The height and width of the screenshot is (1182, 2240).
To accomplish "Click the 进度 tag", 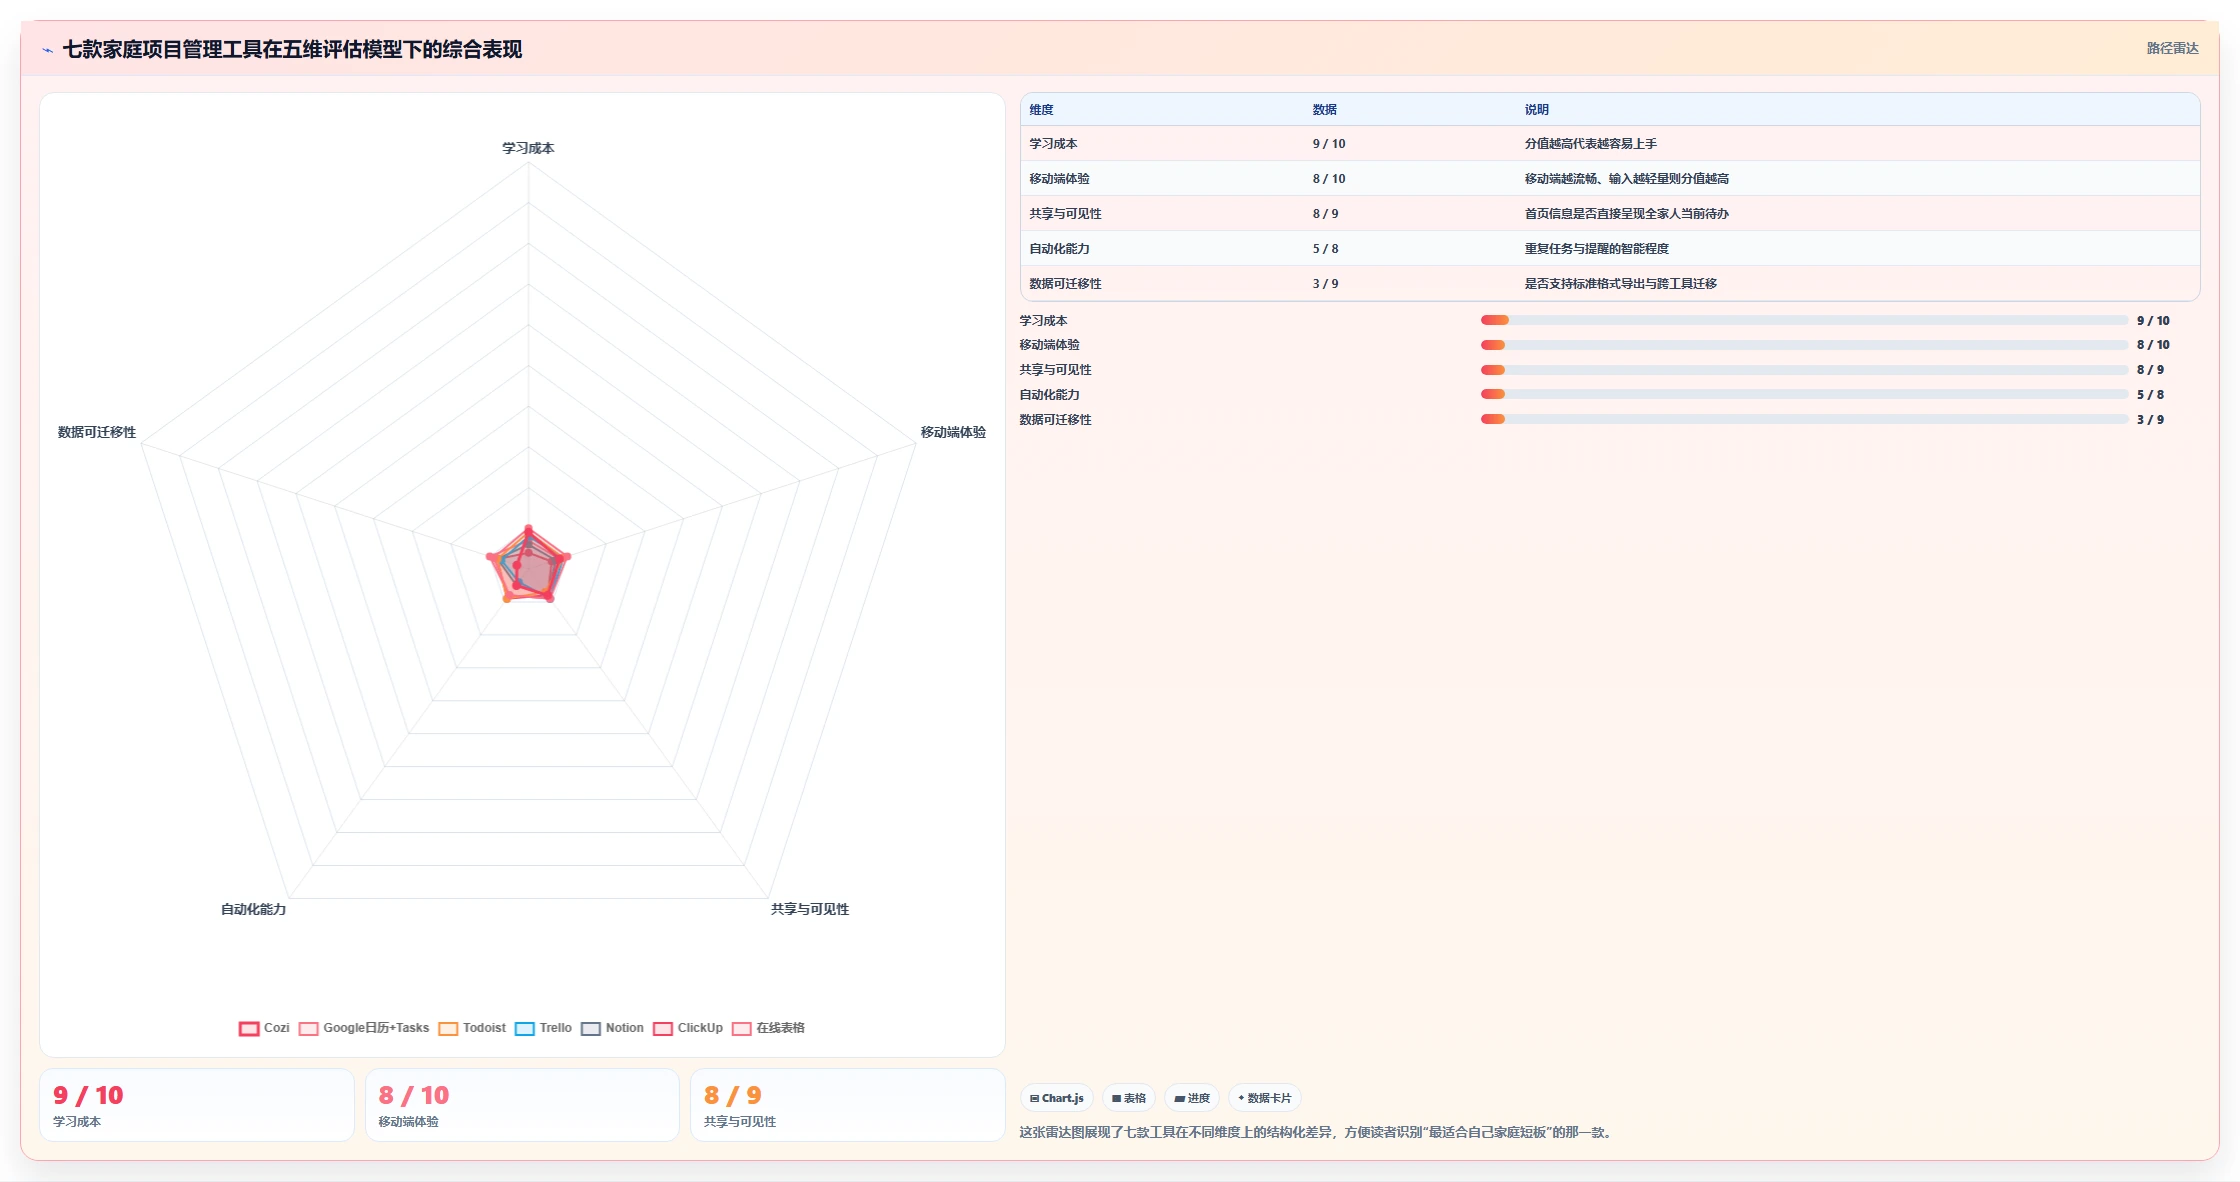I will point(1192,1098).
